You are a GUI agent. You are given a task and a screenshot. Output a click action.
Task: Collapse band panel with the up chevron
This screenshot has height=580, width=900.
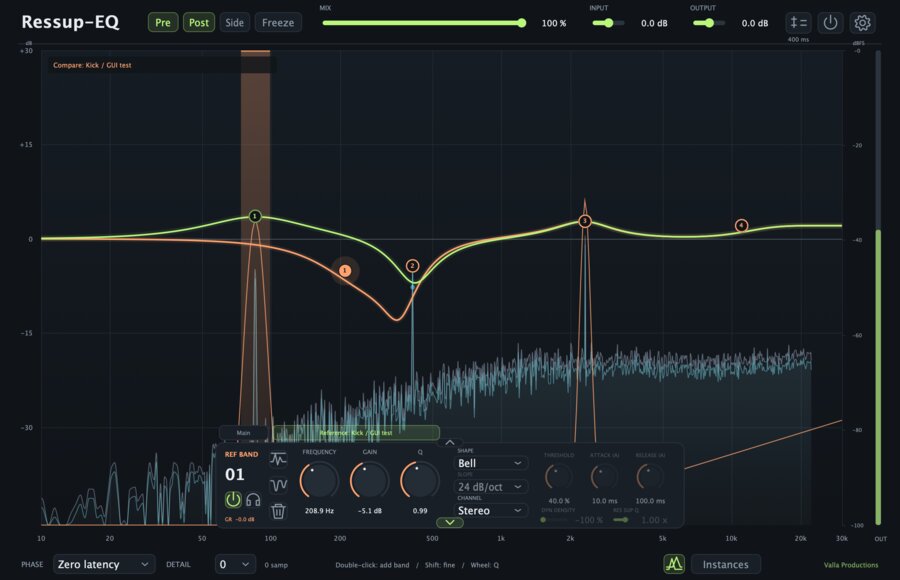tap(449, 443)
